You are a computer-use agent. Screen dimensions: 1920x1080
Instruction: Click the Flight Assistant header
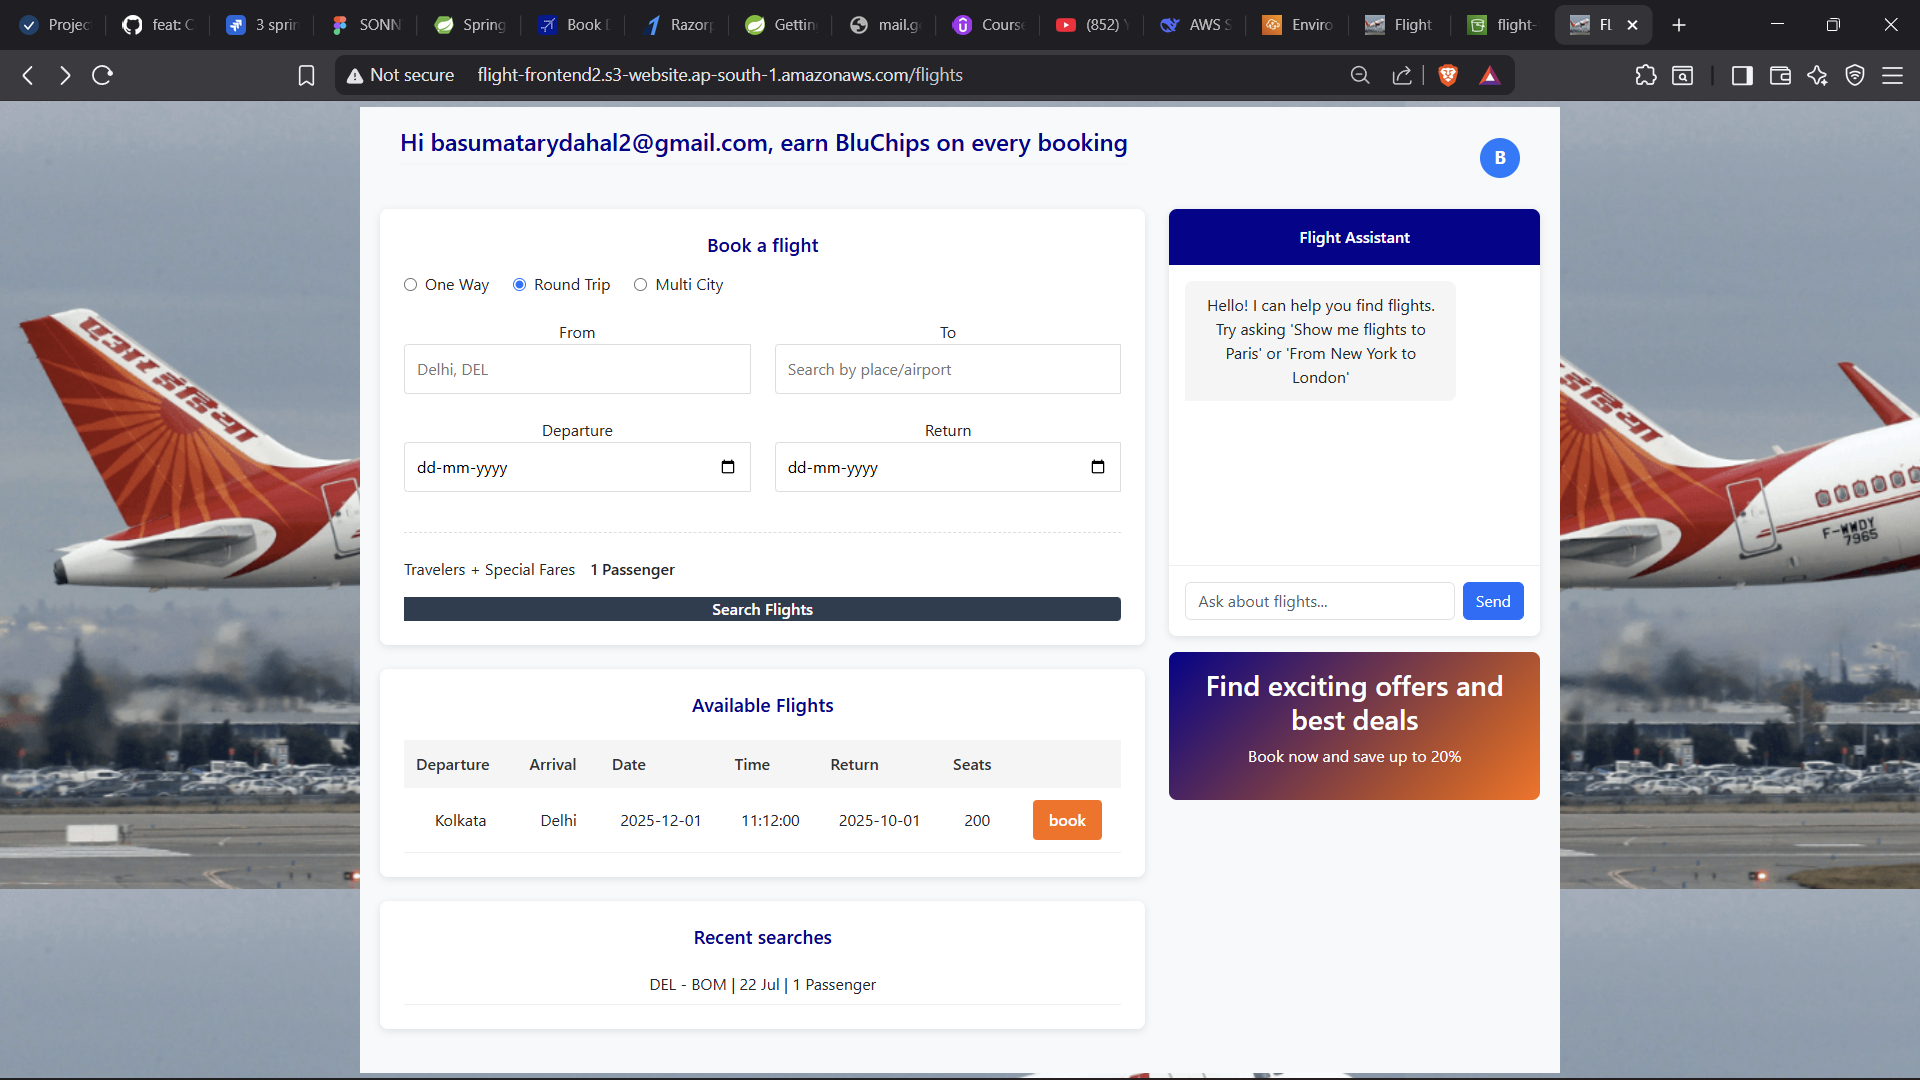point(1354,237)
